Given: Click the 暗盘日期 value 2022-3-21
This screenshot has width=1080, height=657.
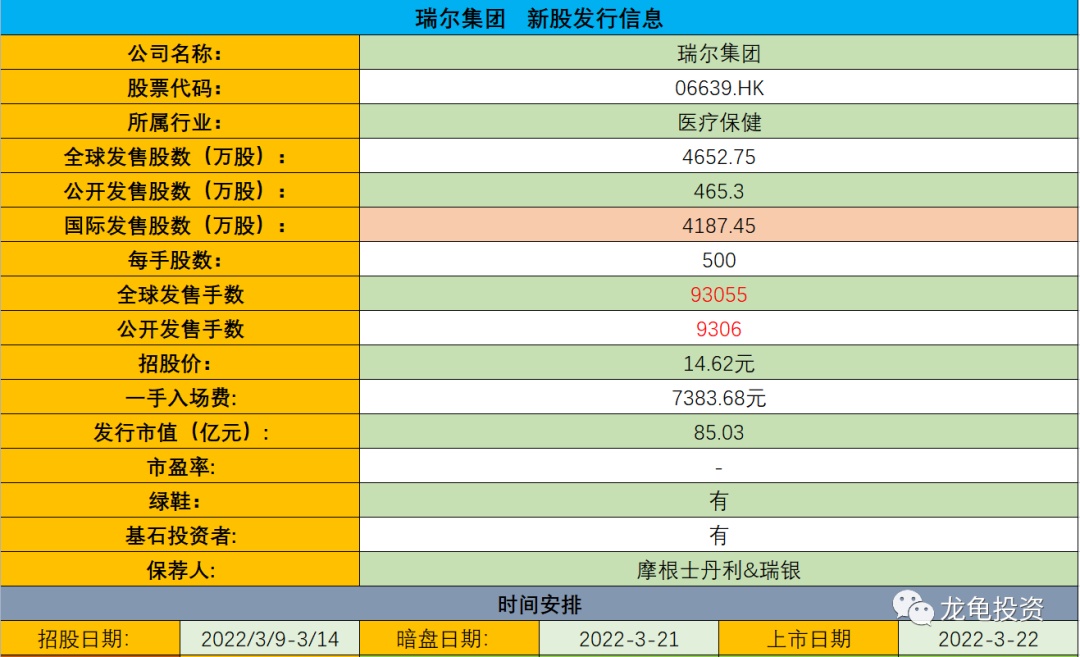Looking at the screenshot, I should (628, 638).
